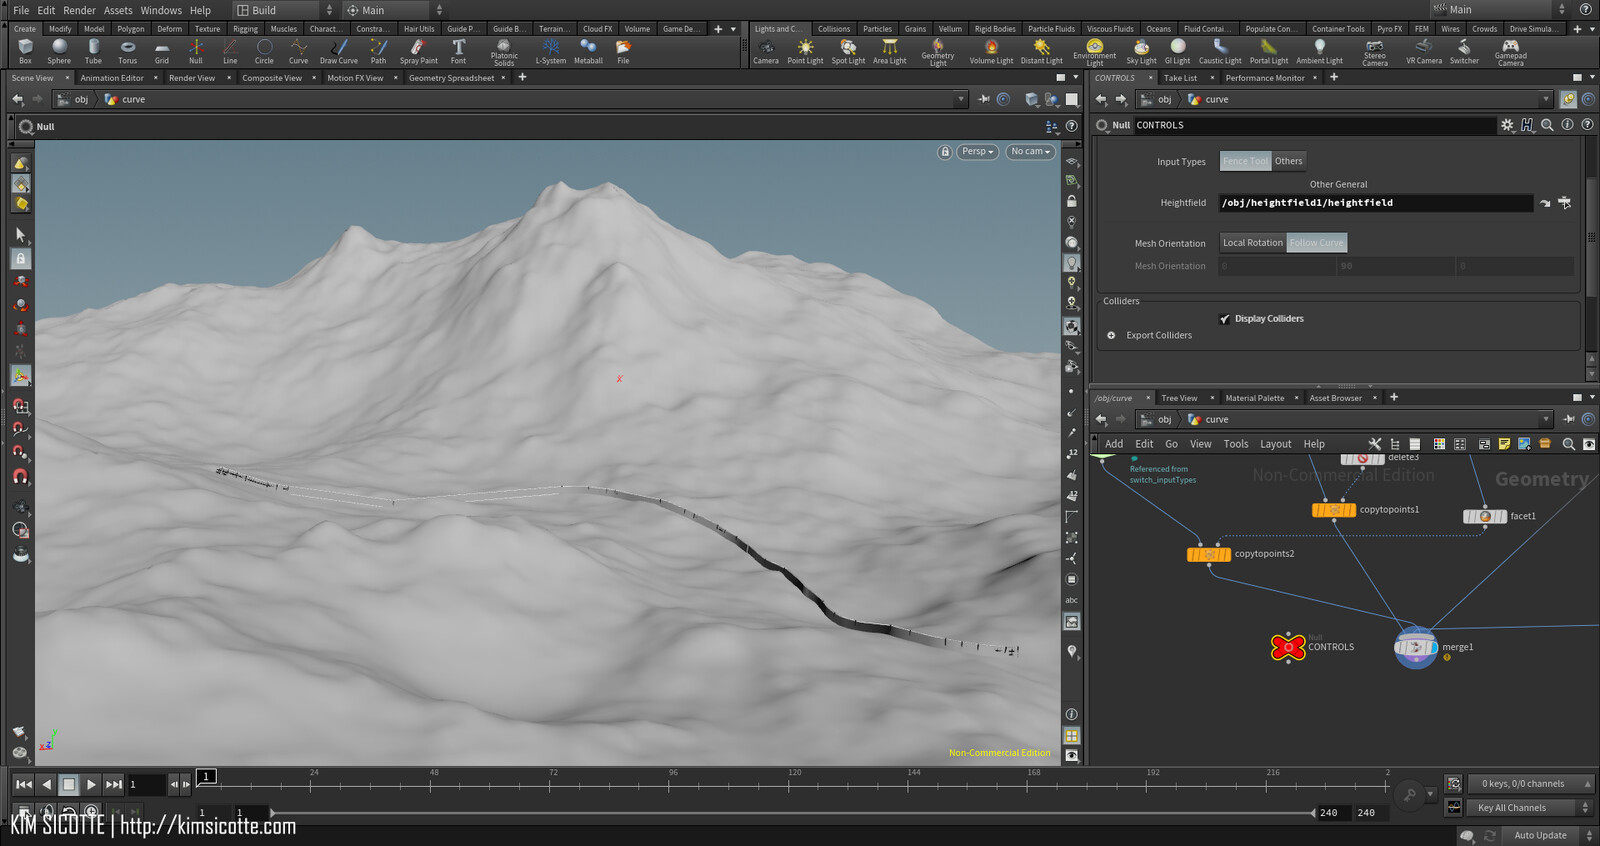Image resolution: width=1600 pixels, height=846 pixels.
Task: Click the copytopoints1 node
Action: (1334, 510)
